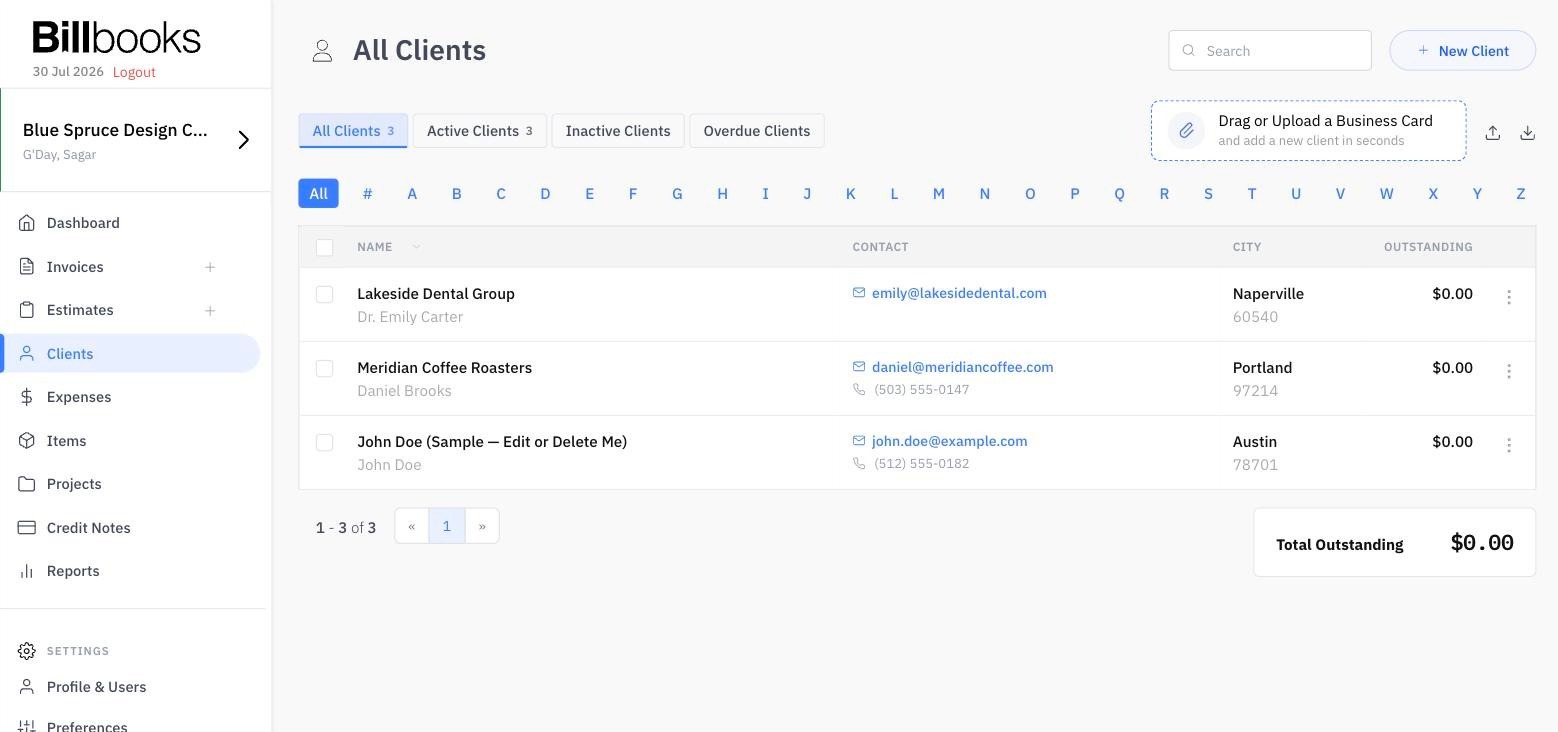
Task: Add a new estimate with plus icon
Action: pyautogui.click(x=210, y=310)
